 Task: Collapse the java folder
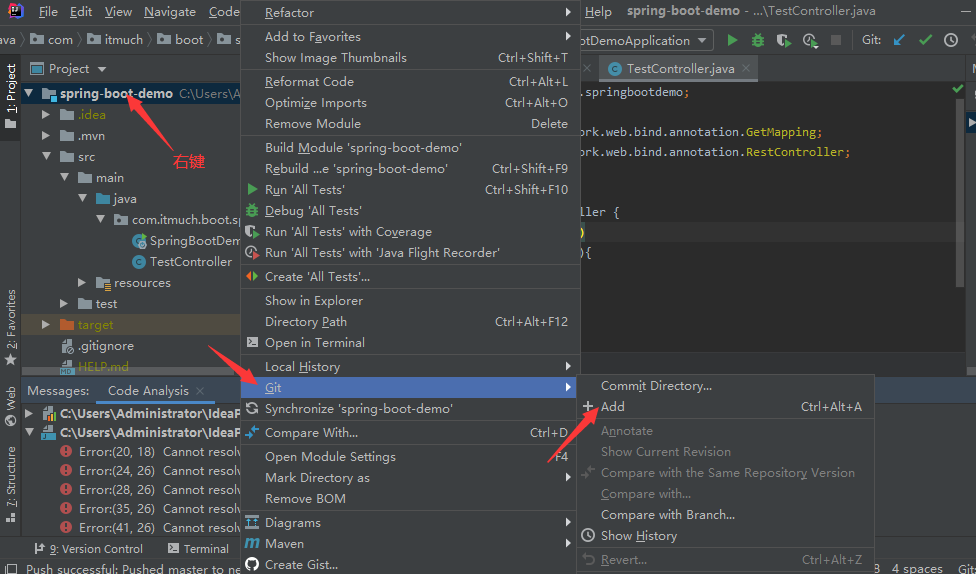click(82, 199)
